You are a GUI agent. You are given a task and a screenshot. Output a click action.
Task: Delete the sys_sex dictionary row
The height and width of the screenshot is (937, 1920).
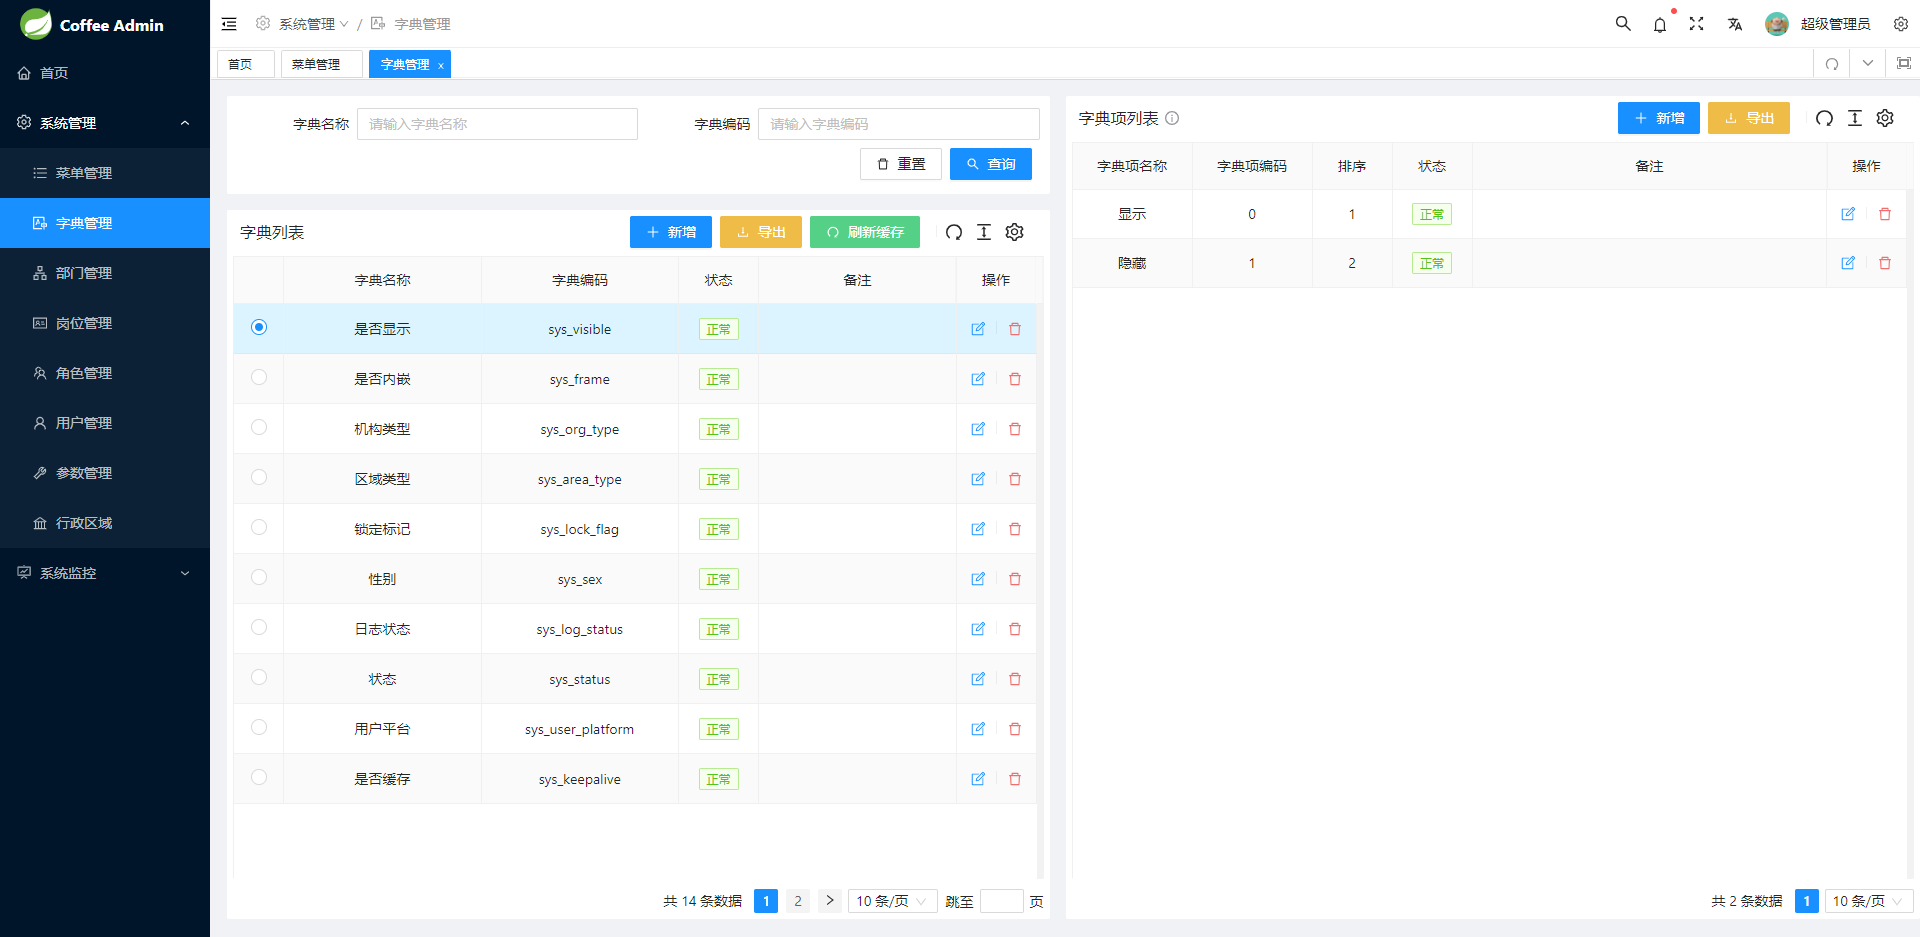pyautogui.click(x=1015, y=579)
